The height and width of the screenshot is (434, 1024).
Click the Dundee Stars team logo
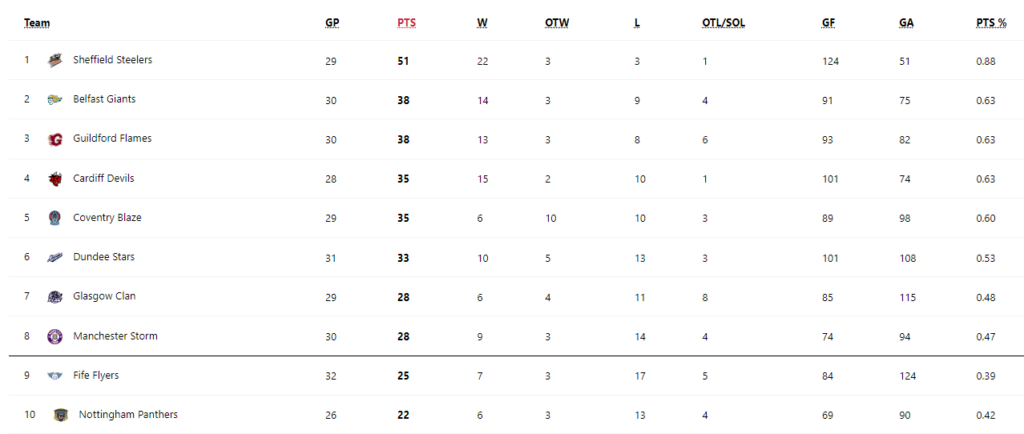coord(55,258)
